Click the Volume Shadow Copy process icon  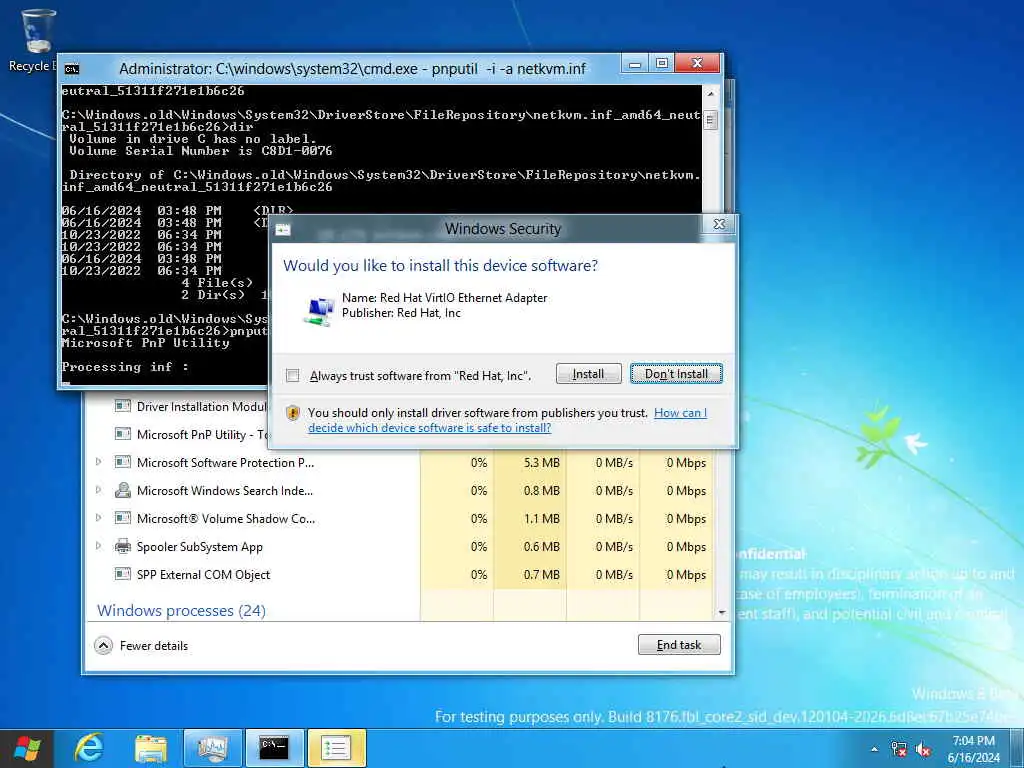tap(123, 519)
